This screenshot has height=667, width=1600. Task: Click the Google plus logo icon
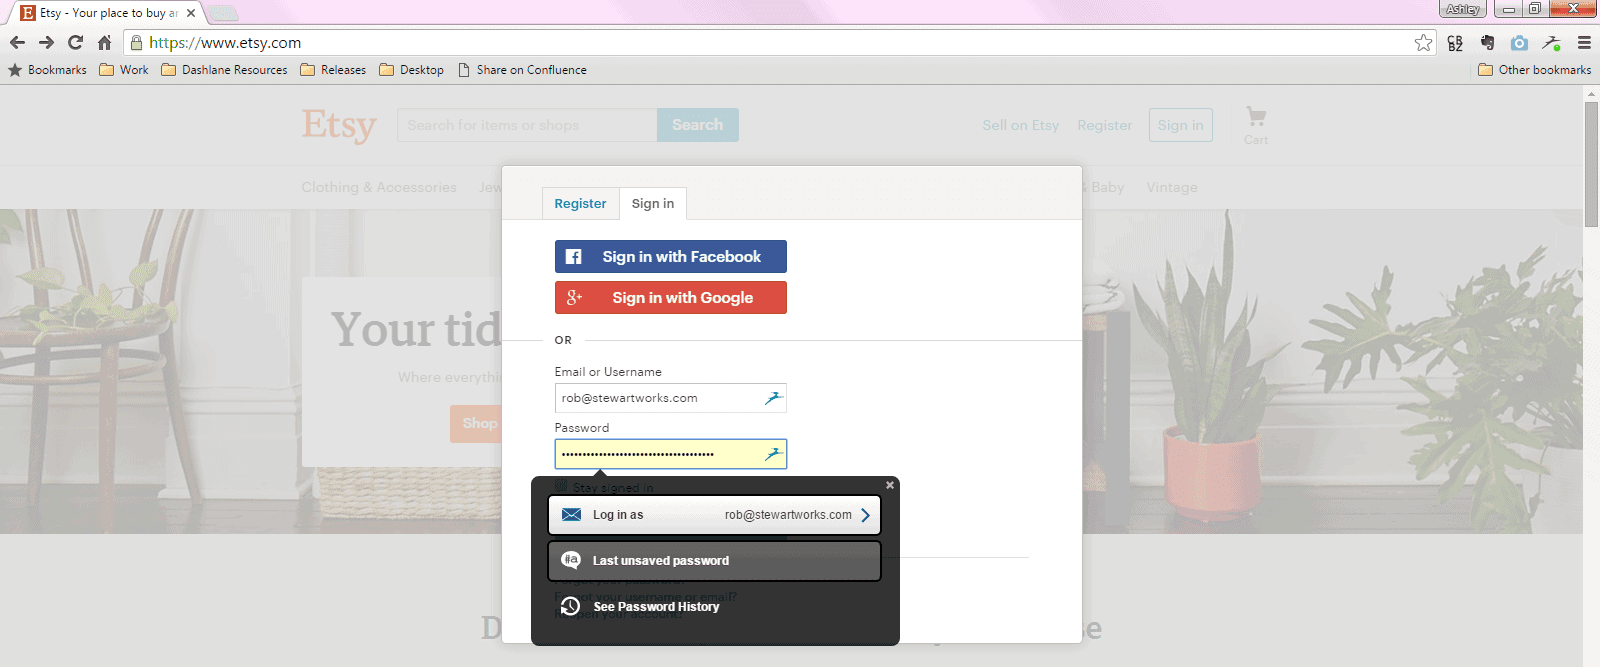click(574, 297)
